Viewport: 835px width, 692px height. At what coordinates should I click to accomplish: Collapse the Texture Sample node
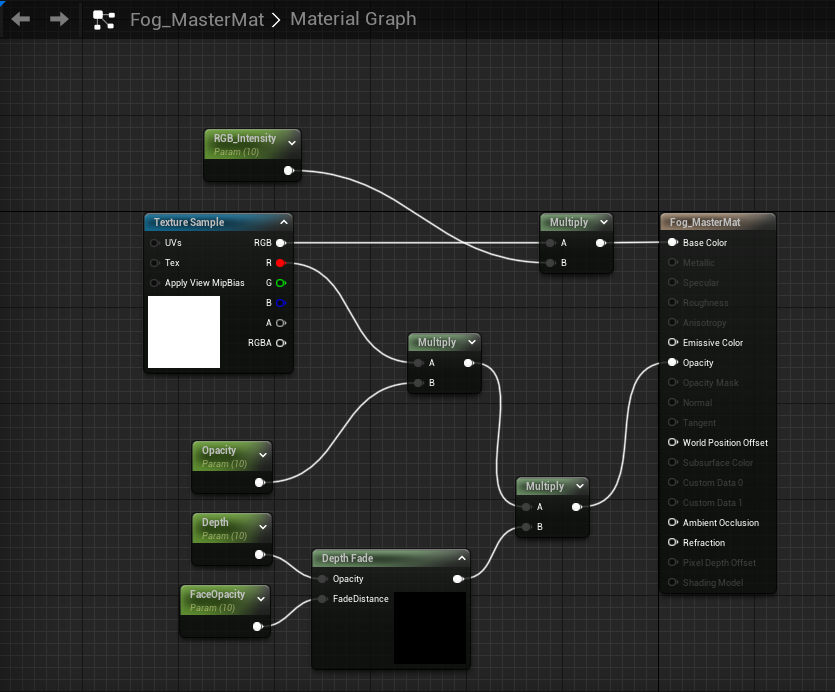284,222
